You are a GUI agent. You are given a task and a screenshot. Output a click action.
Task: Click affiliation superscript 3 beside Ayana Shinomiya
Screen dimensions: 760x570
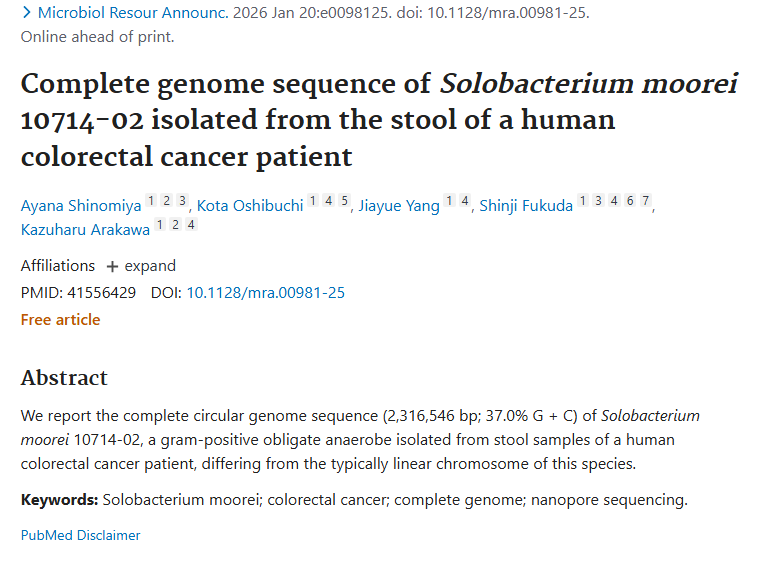[x=182, y=201]
